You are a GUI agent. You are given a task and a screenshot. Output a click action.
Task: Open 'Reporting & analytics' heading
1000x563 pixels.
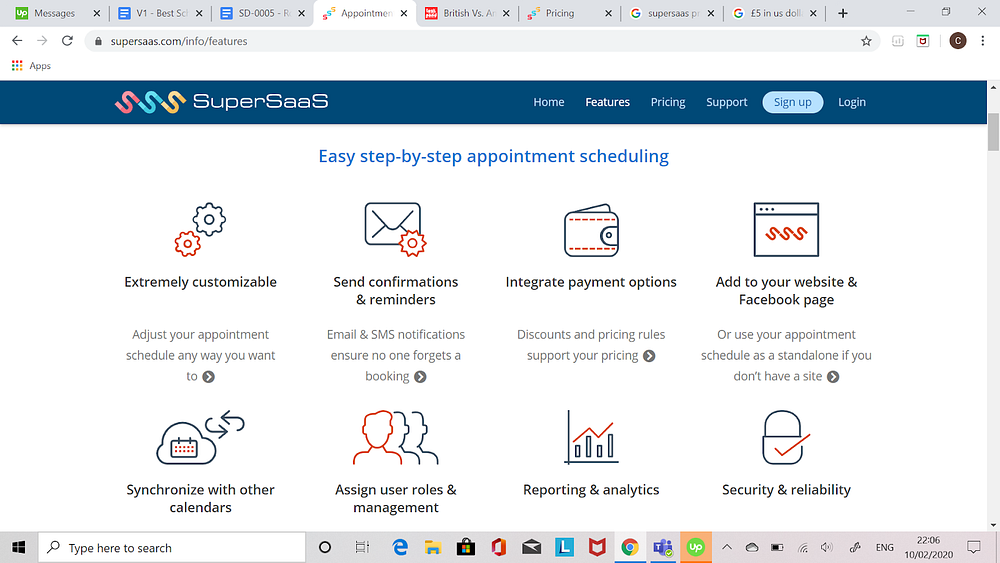[591, 490]
